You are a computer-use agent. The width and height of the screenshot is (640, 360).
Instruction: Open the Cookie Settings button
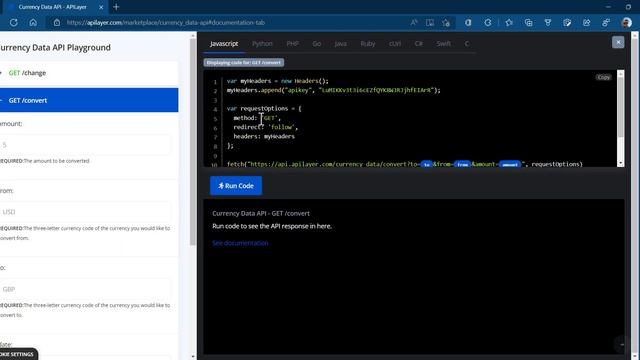(18, 354)
